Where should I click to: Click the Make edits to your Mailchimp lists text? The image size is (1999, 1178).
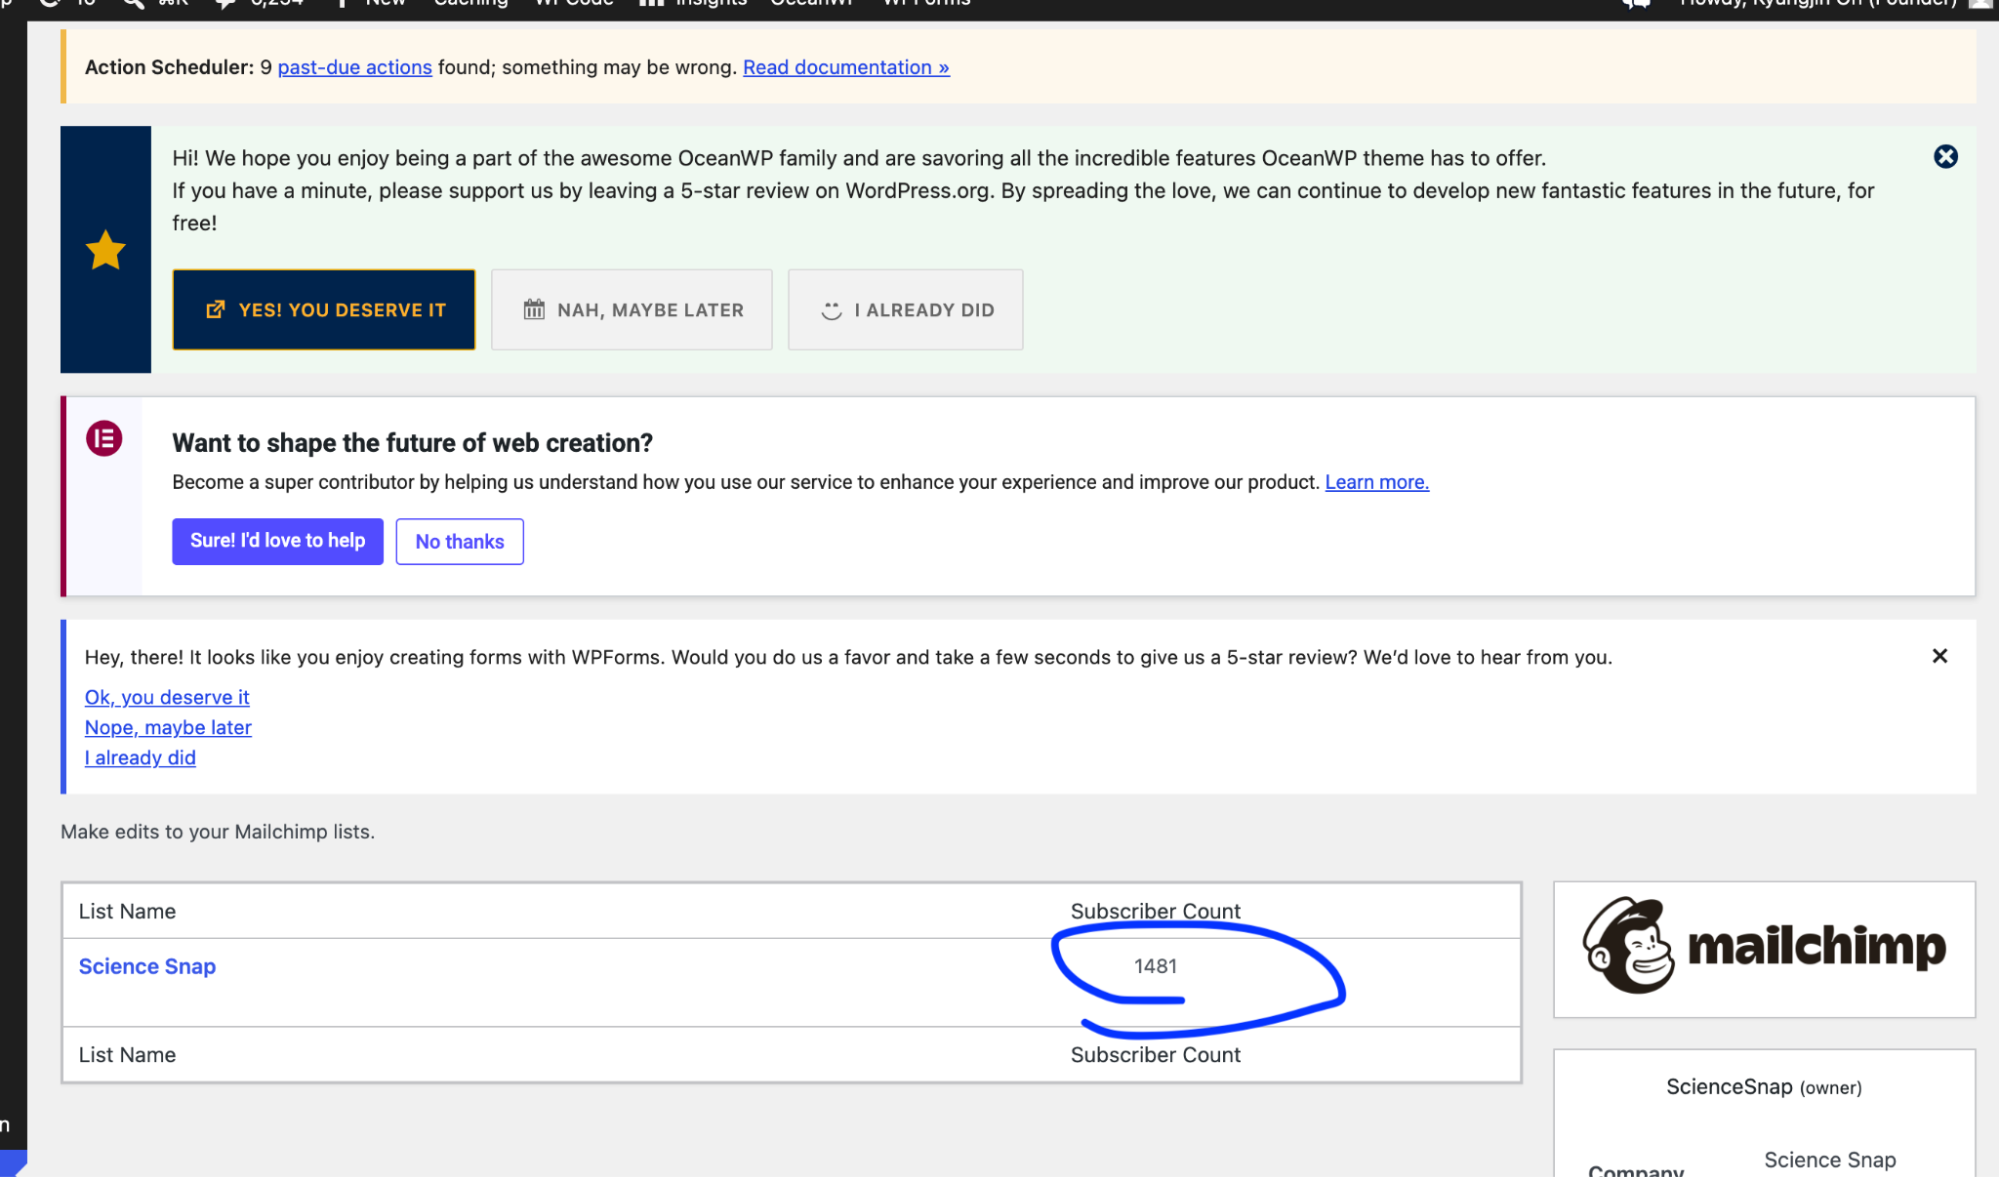[218, 832]
